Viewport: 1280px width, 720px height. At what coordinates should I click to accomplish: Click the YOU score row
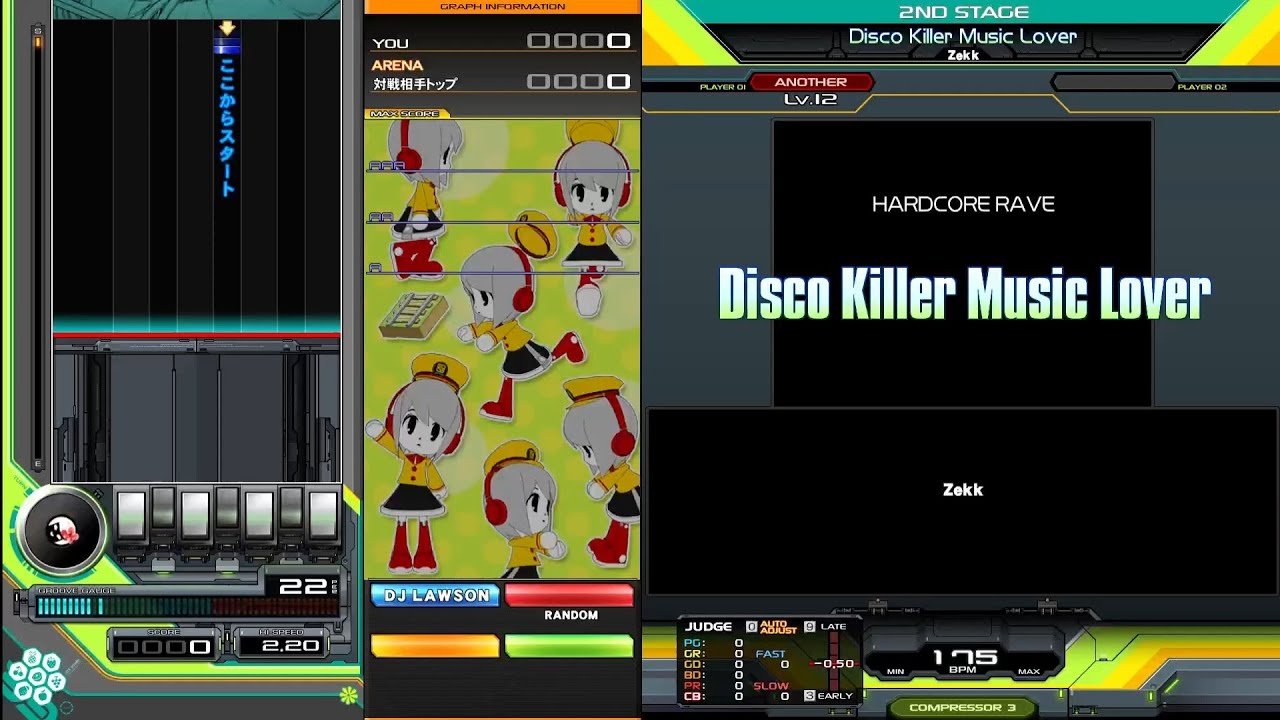[x=501, y=42]
